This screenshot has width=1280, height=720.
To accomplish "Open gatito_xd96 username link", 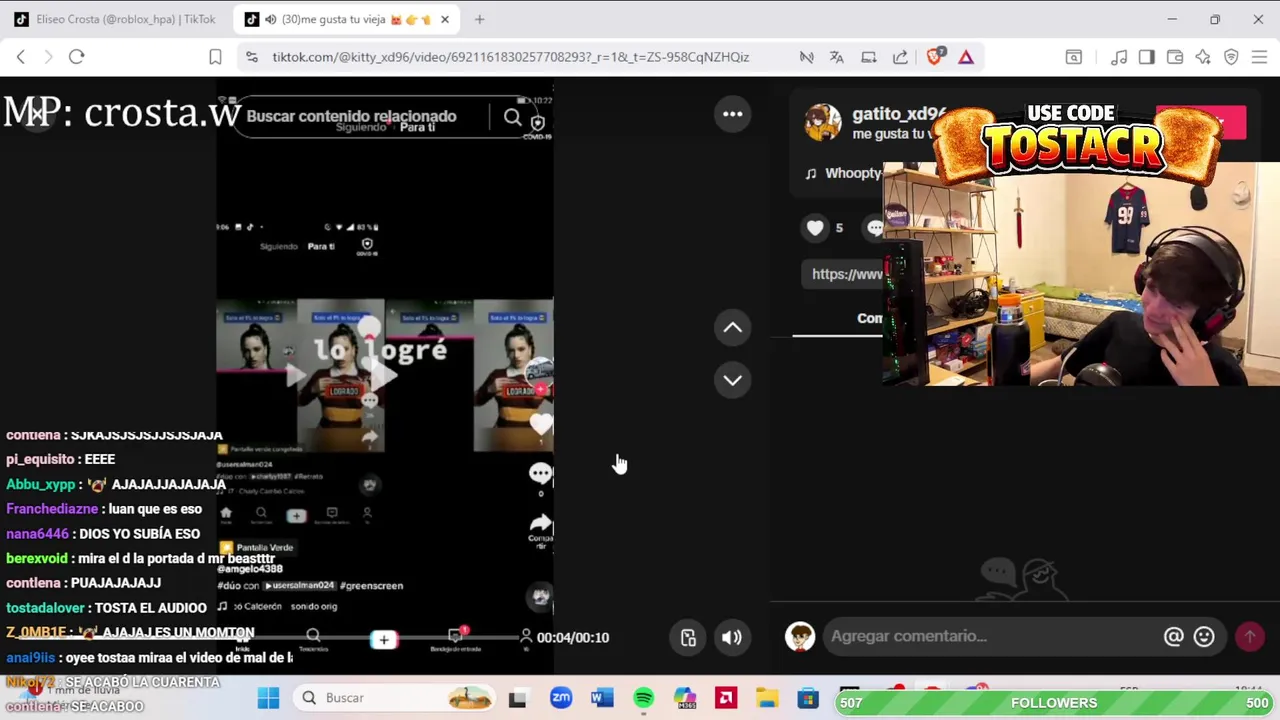I will (899, 114).
